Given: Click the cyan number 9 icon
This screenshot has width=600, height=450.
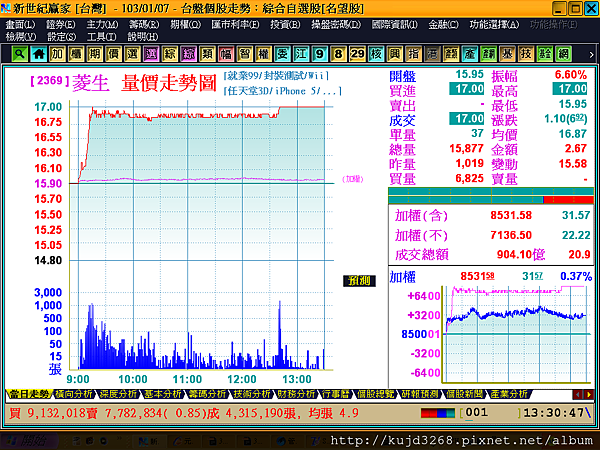Looking at the screenshot, I should pos(320,54).
